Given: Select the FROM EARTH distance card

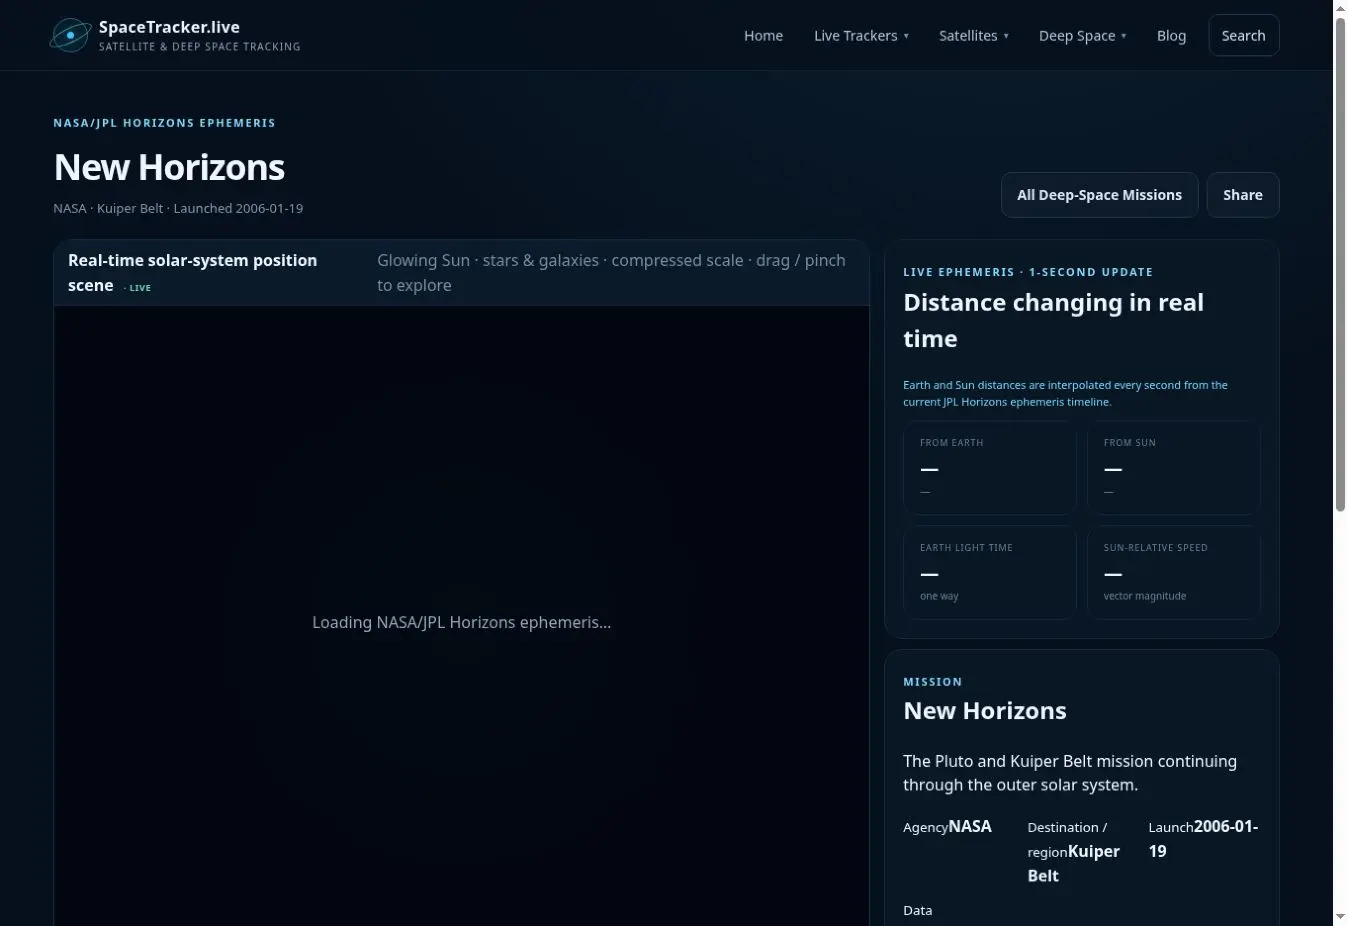Looking at the screenshot, I should point(989,467).
